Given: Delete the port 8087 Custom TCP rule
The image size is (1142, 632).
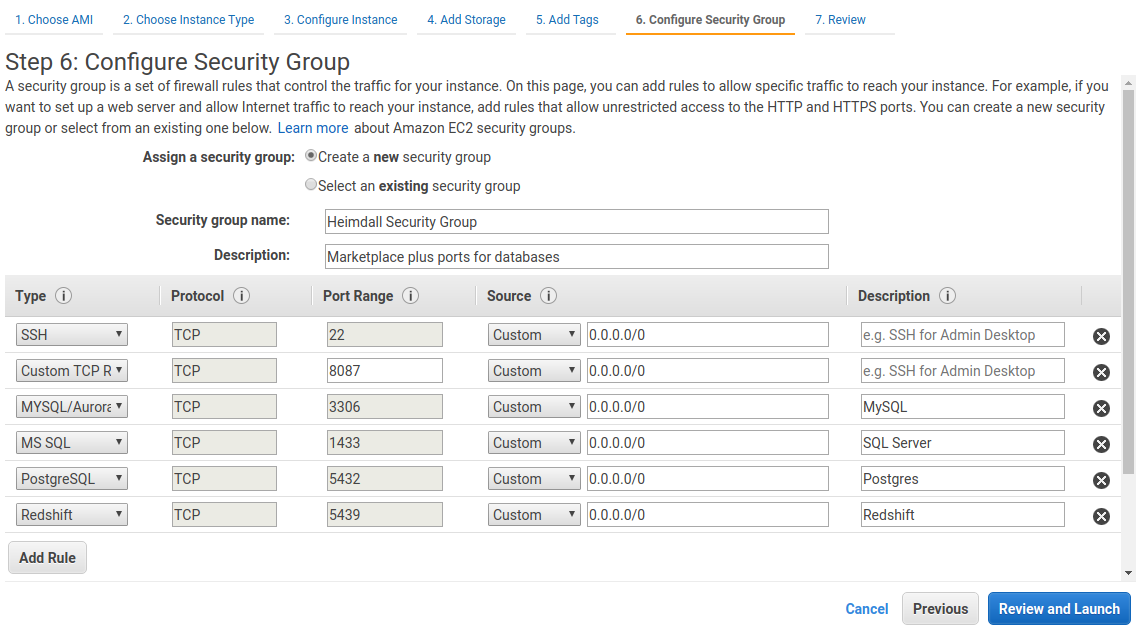Looking at the screenshot, I should 1101,372.
